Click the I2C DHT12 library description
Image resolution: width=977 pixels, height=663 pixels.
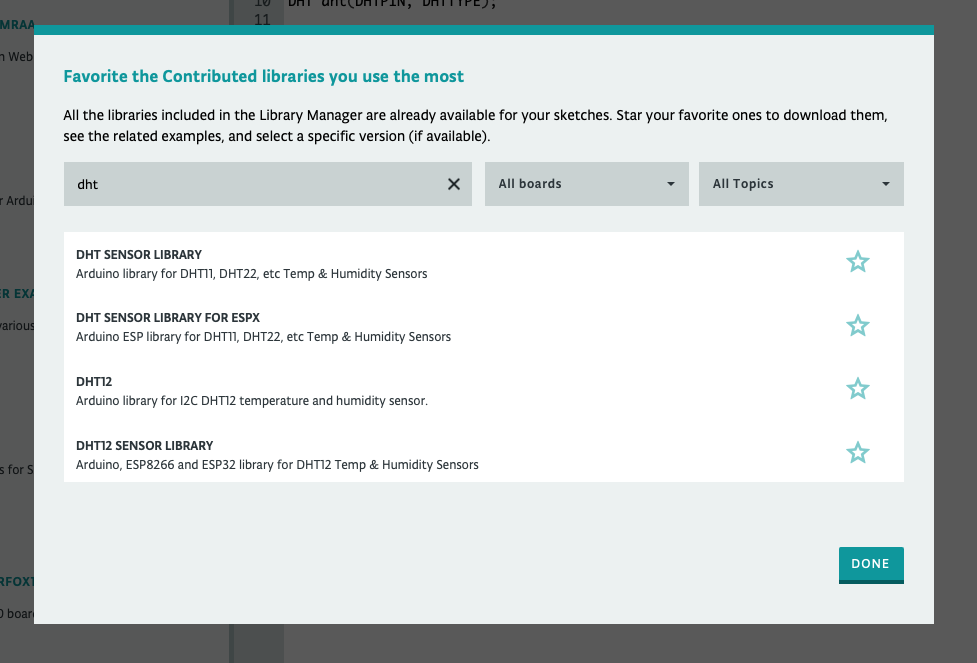pyautogui.click(x=251, y=401)
